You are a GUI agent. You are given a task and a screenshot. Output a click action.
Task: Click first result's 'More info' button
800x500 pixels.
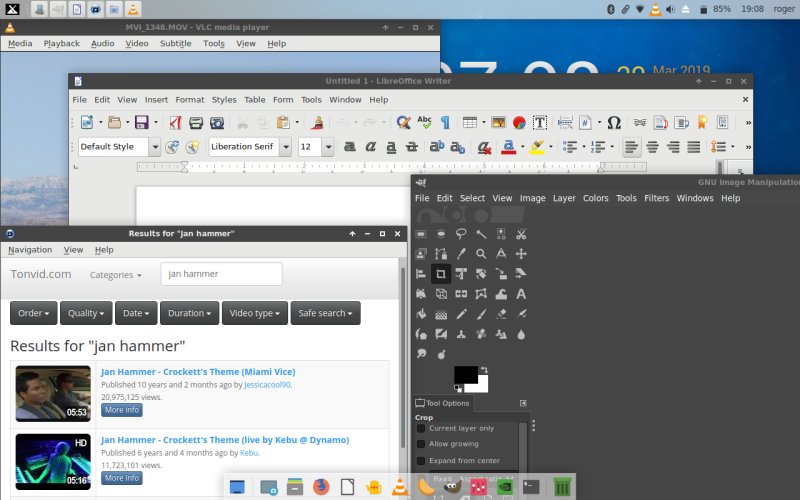point(122,410)
